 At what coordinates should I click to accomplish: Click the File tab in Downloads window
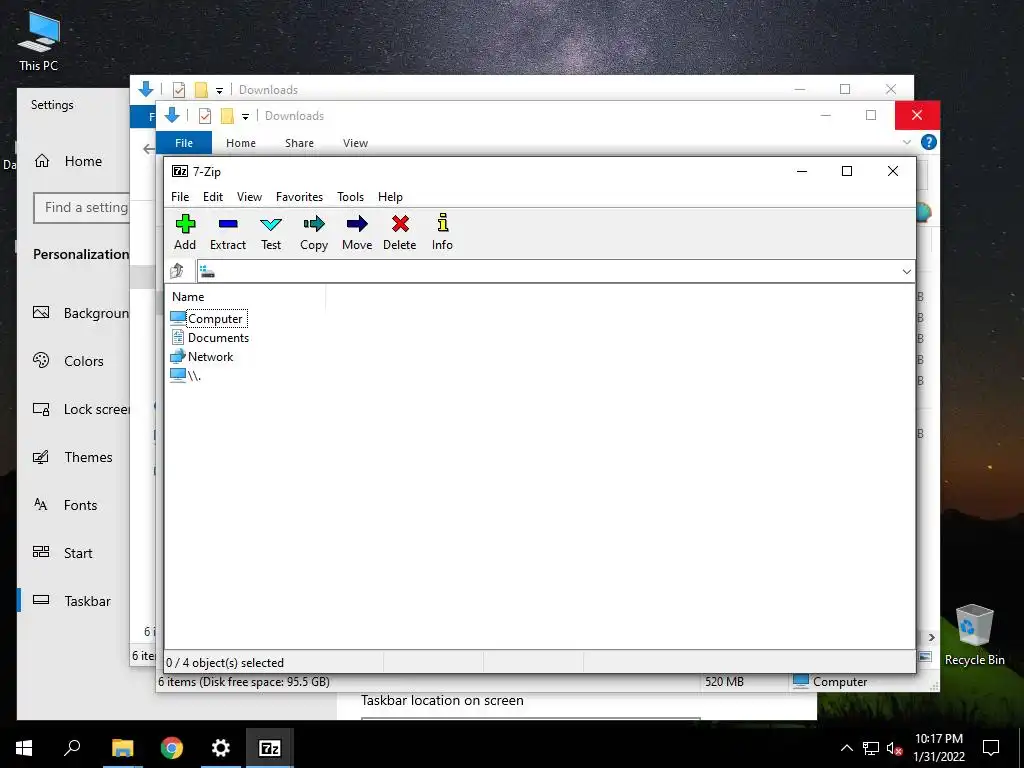[x=184, y=143]
